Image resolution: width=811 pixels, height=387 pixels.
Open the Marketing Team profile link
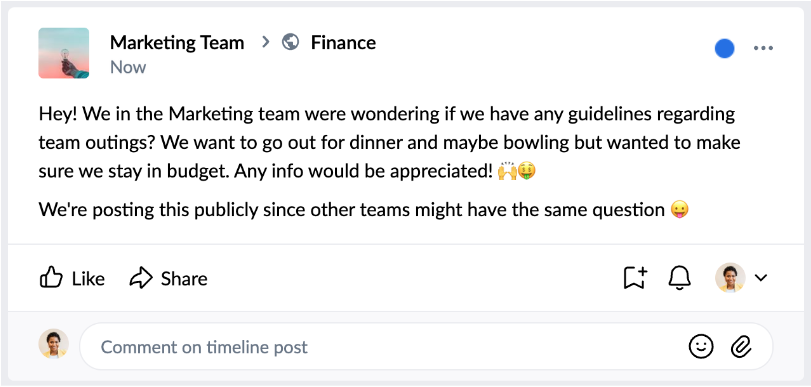coord(177,42)
